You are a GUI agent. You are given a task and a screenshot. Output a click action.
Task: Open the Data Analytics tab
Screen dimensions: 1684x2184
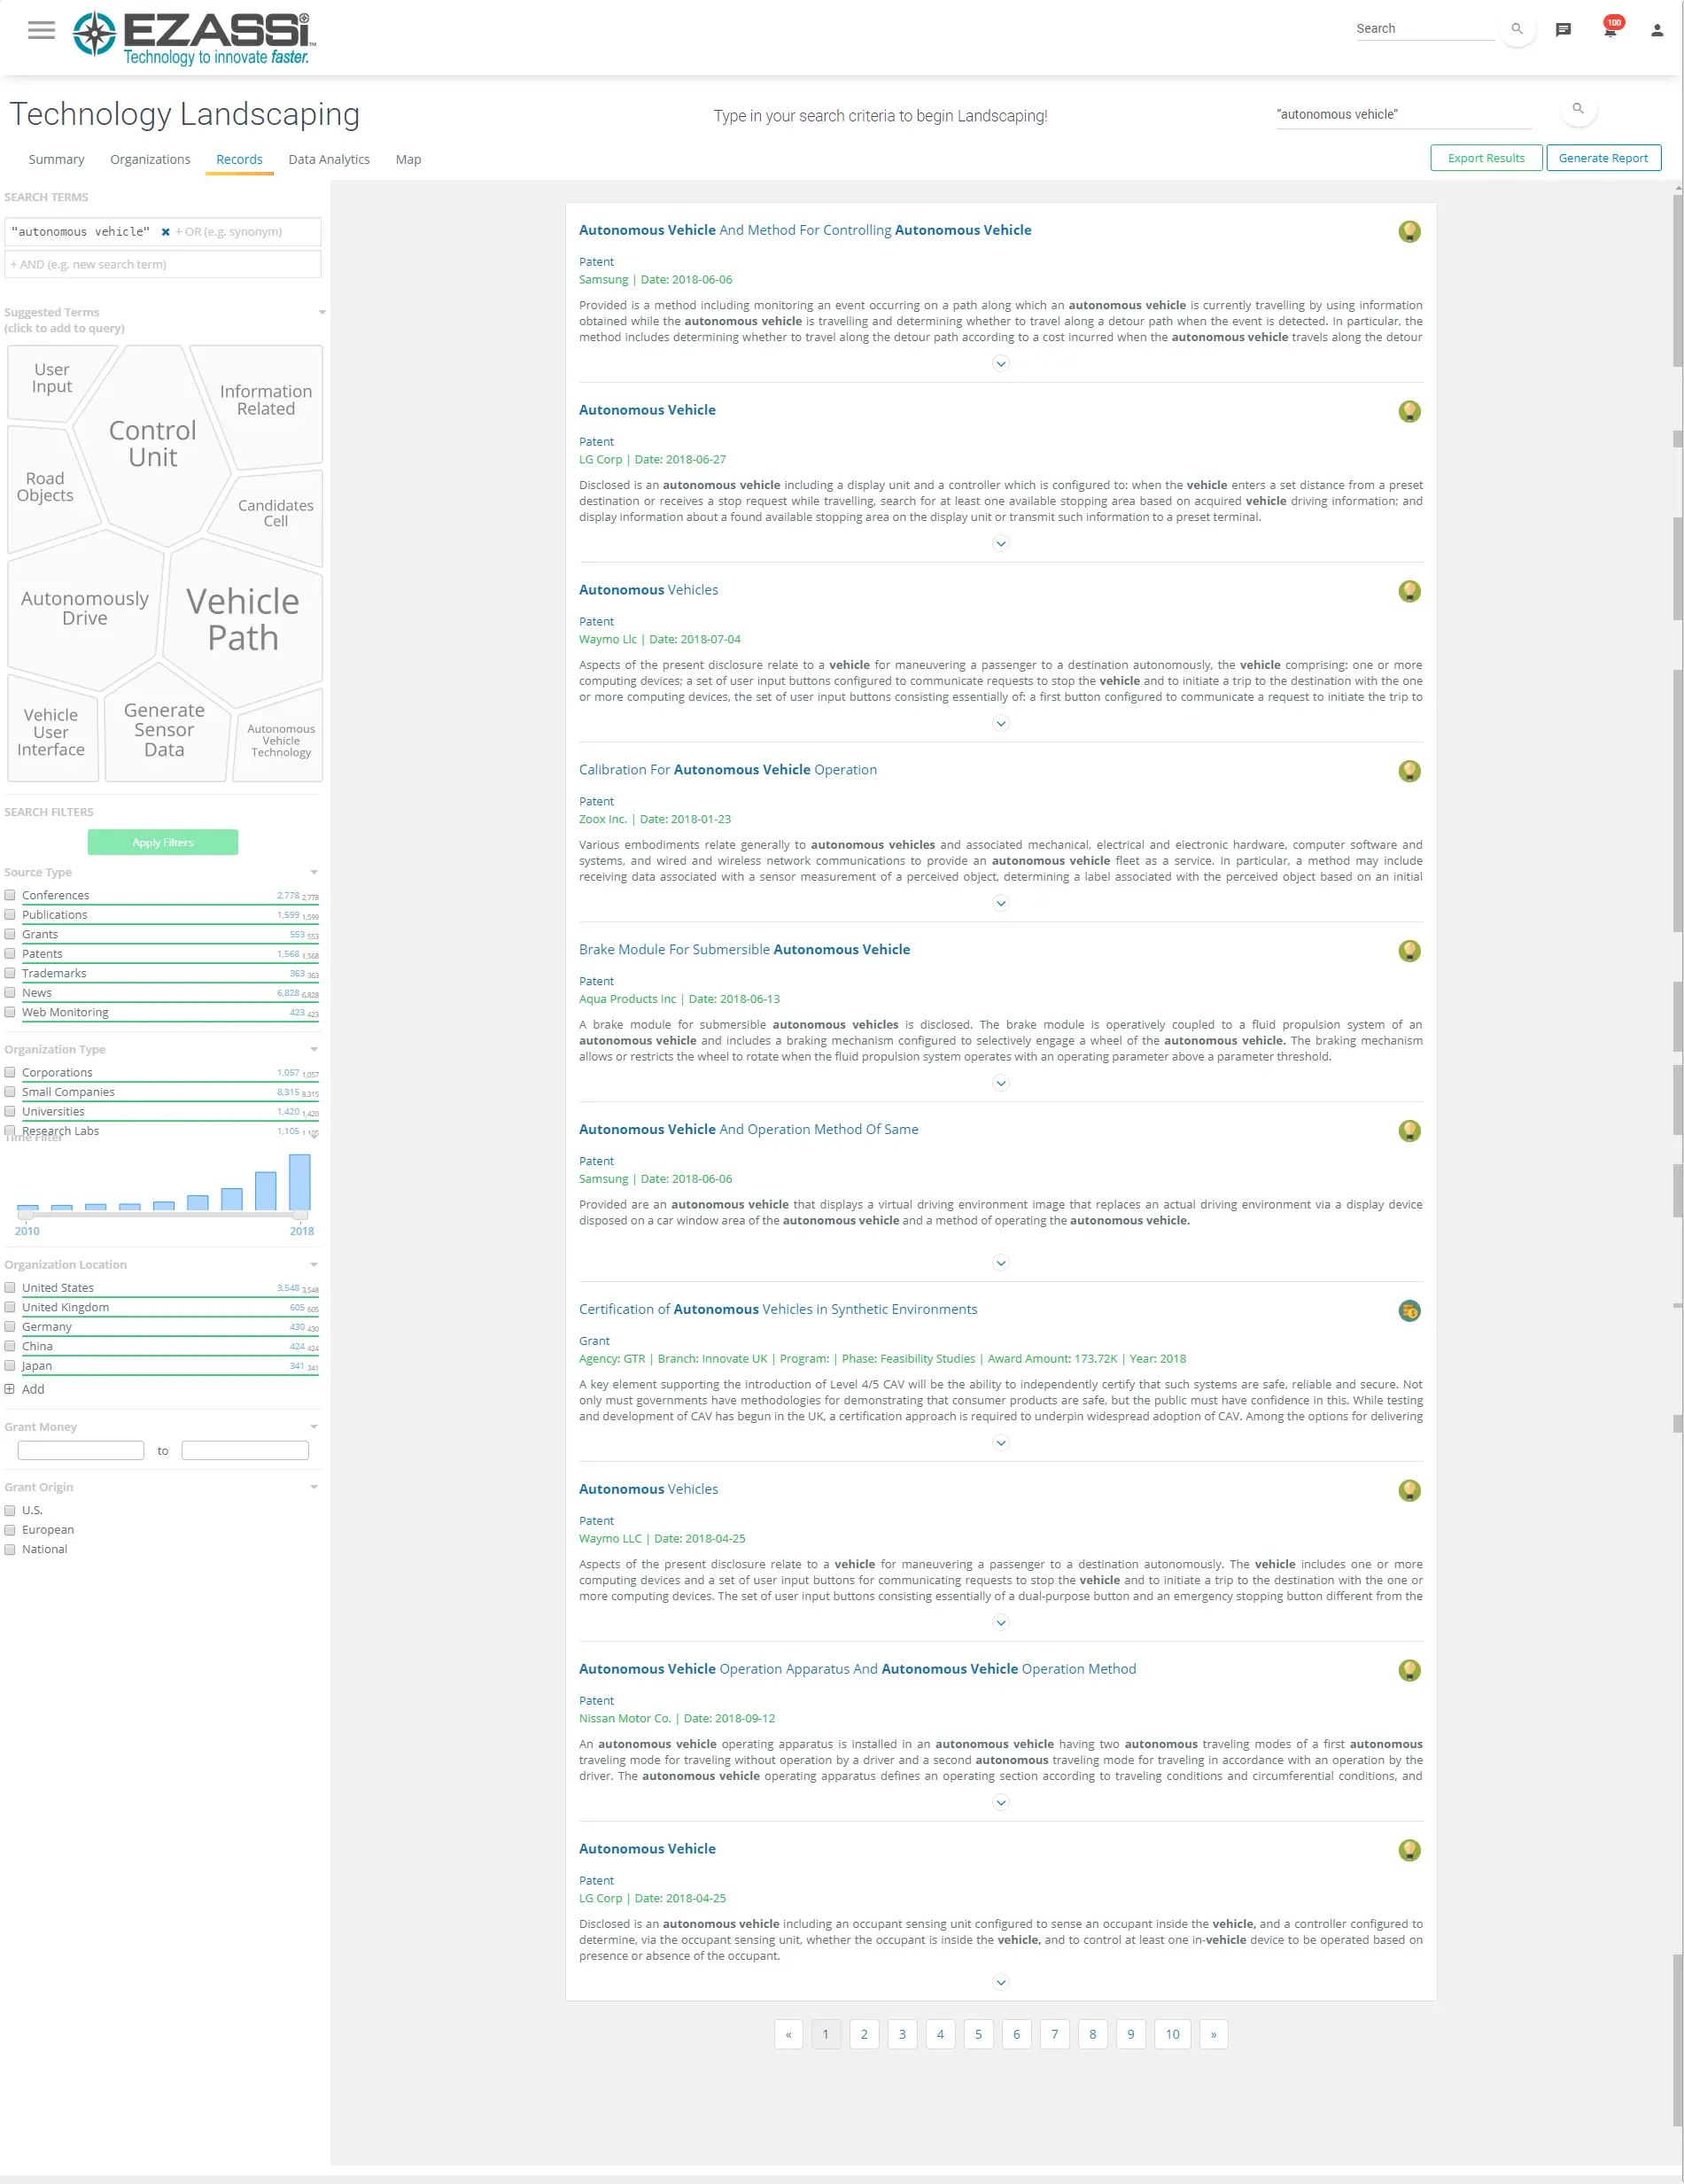pos(329,159)
